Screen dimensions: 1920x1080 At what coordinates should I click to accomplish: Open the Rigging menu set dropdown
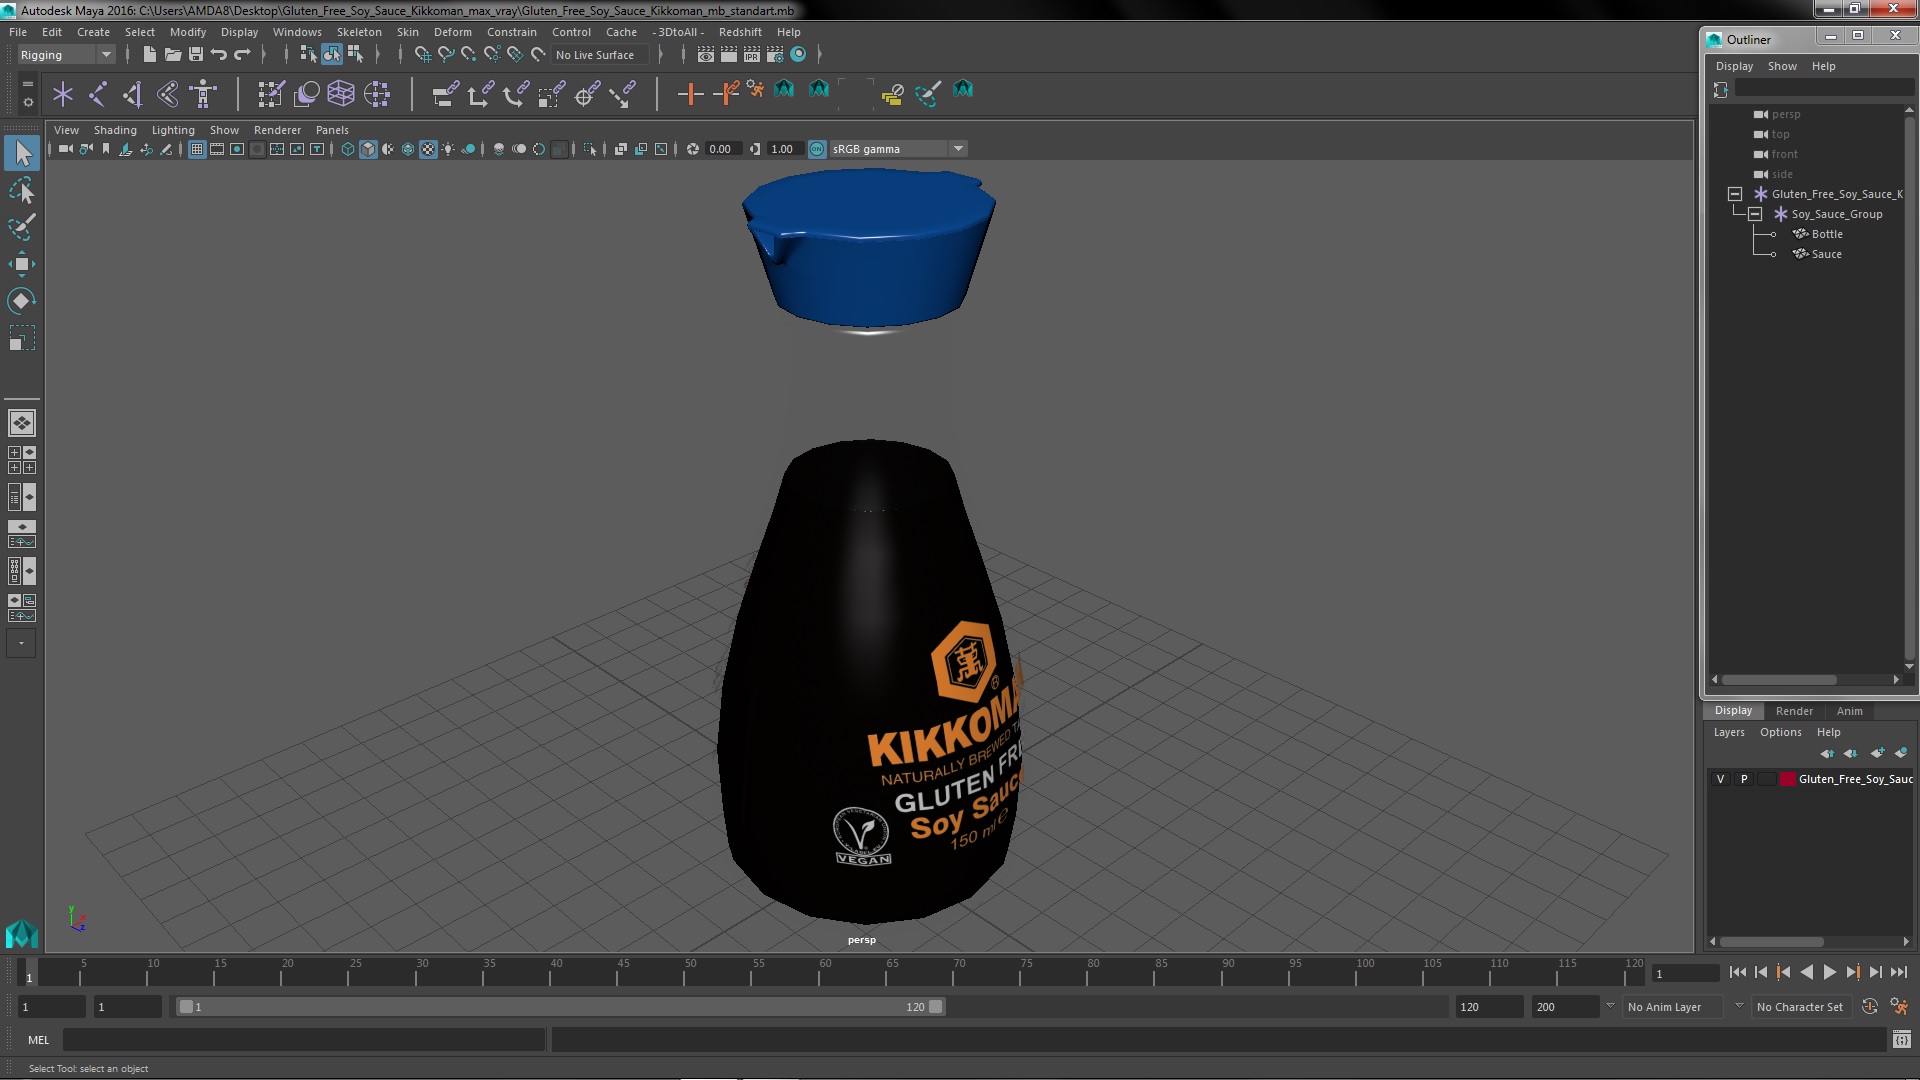(x=66, y=55)
